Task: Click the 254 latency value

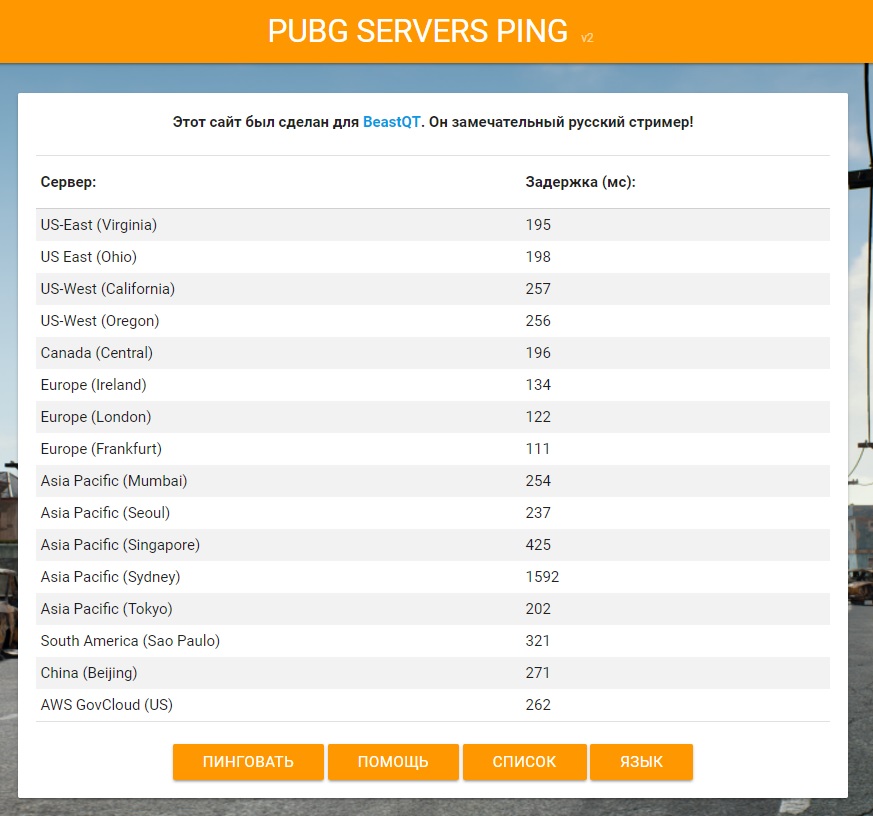Action: (538, 481)
